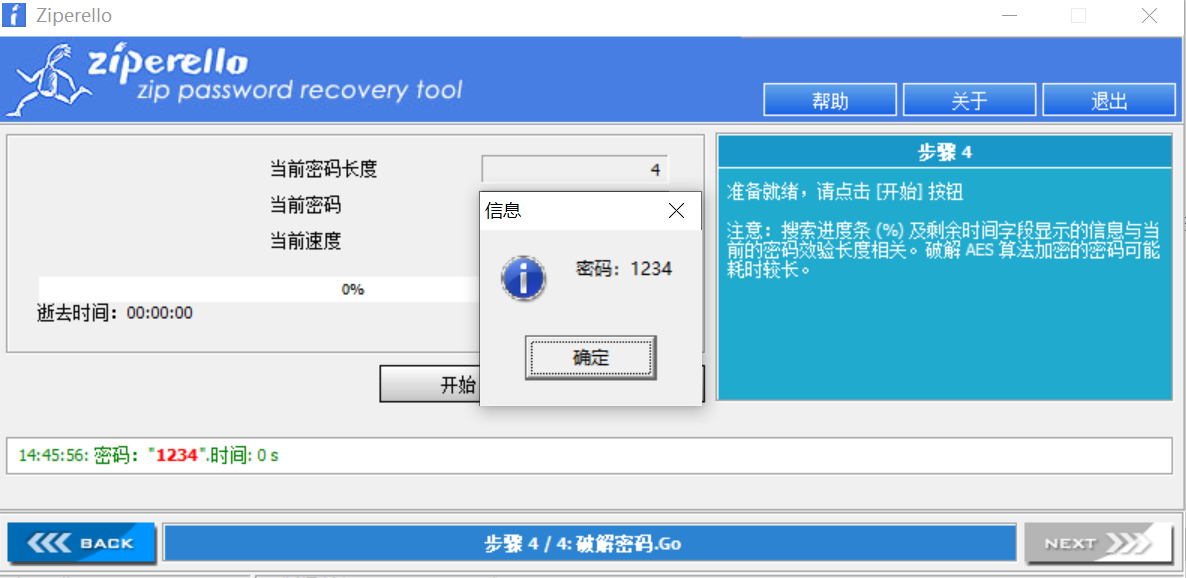Close the 信息 dialog with X
This screenshot has height=578, width=1186.
click(676, 210)
